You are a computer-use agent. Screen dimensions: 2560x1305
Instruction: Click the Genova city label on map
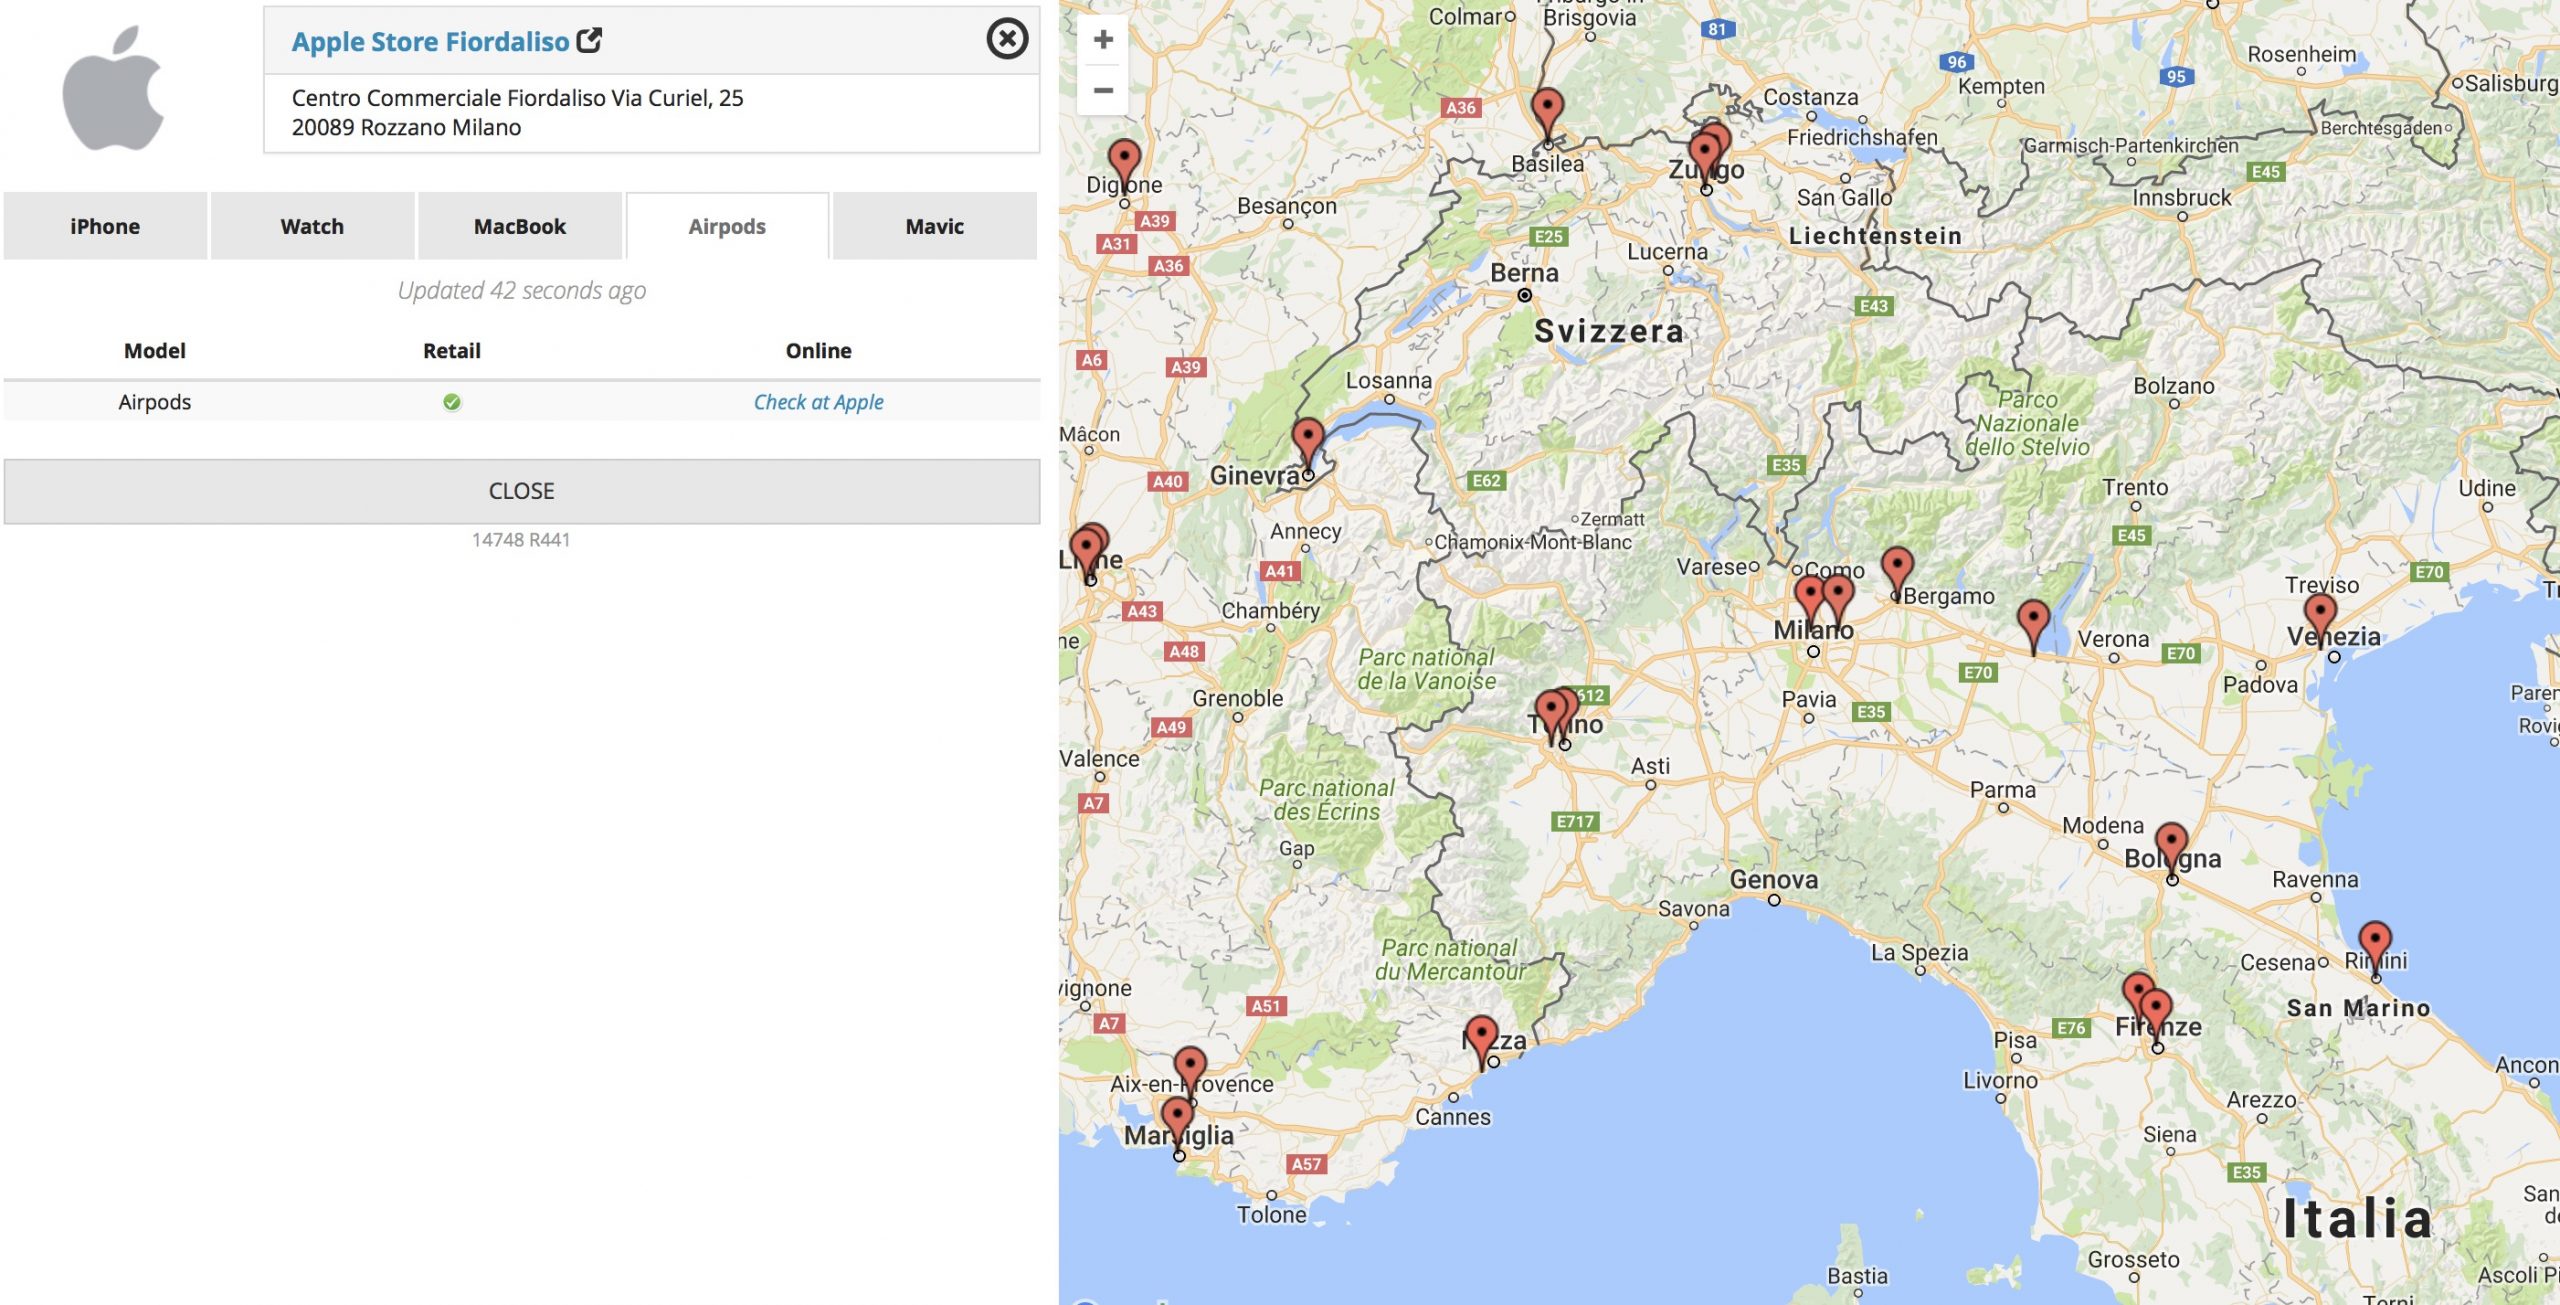pyautogui.click(x=1774, y=879)
